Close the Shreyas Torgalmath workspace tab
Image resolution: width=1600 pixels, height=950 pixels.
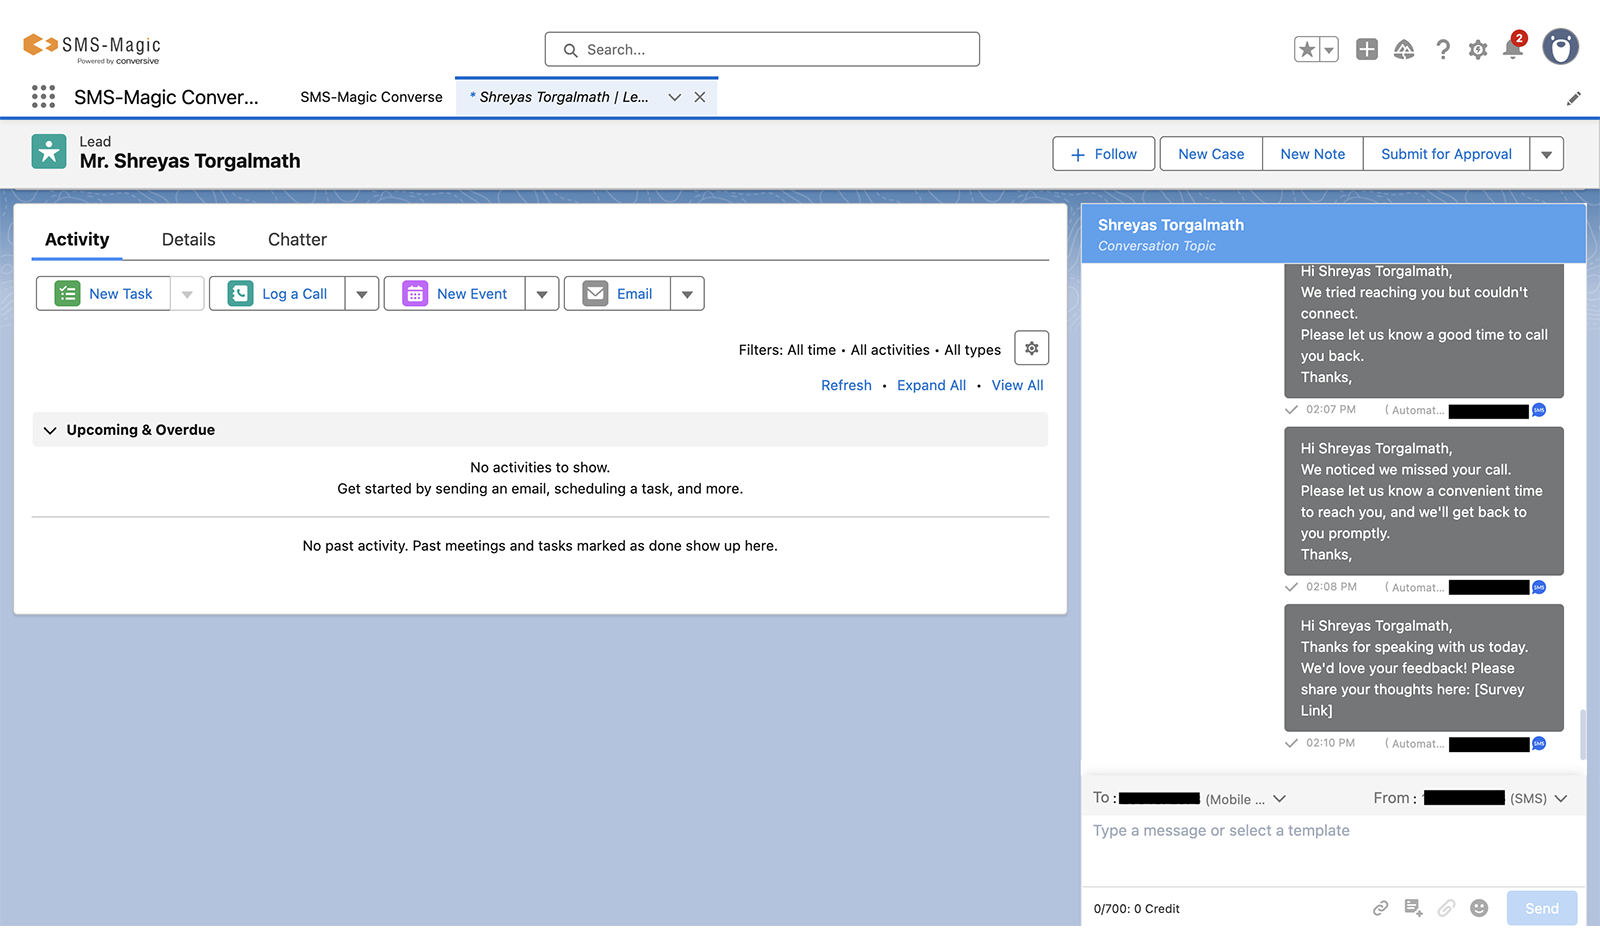700,97
